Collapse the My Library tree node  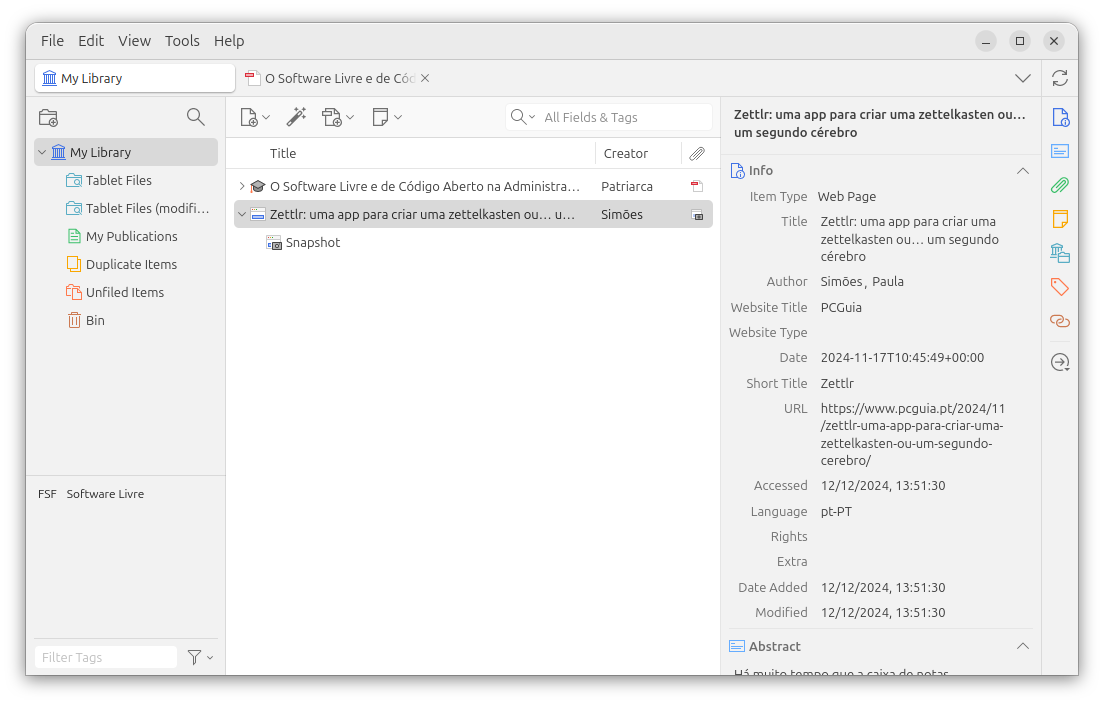coord(42,152)
